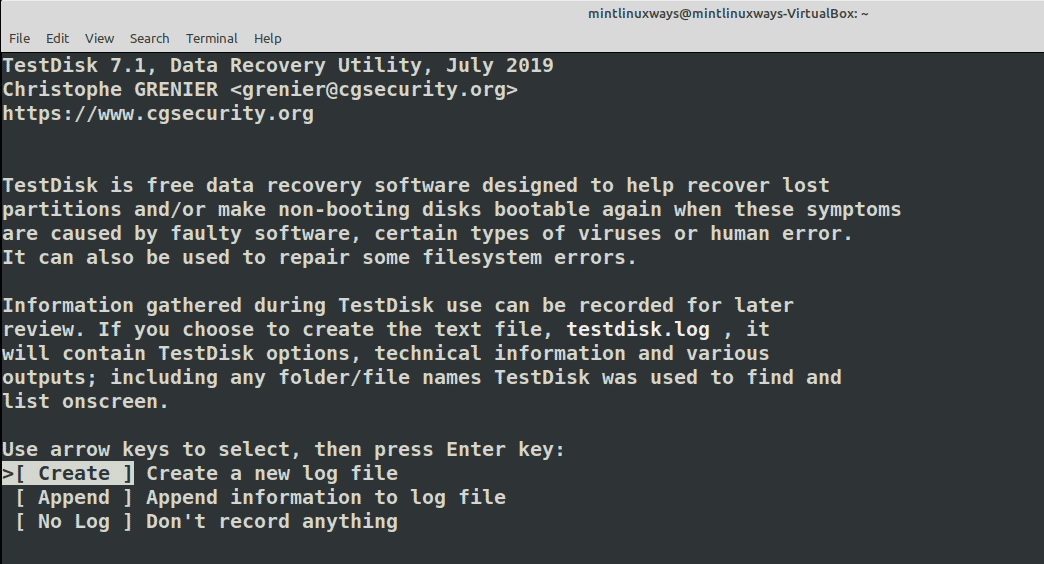Image resolution: width=1044 pixels, height=564 pixels.
Task: Click the https://www.cgsecurity.org URL
Action: coord(158,113)
